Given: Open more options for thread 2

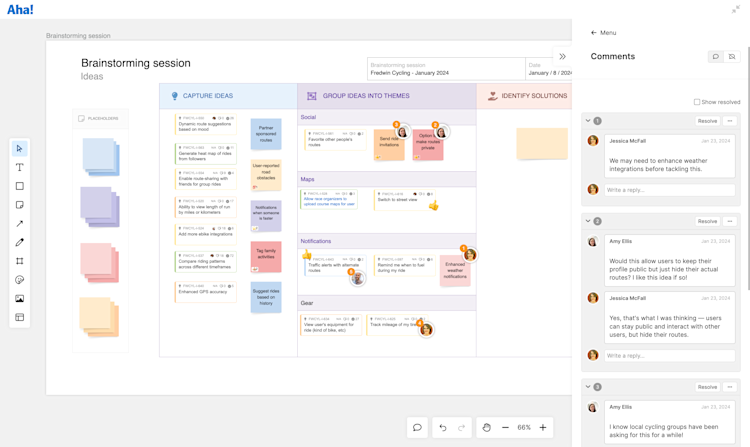Looking at the screenshot, I should (x=730, y=221).
